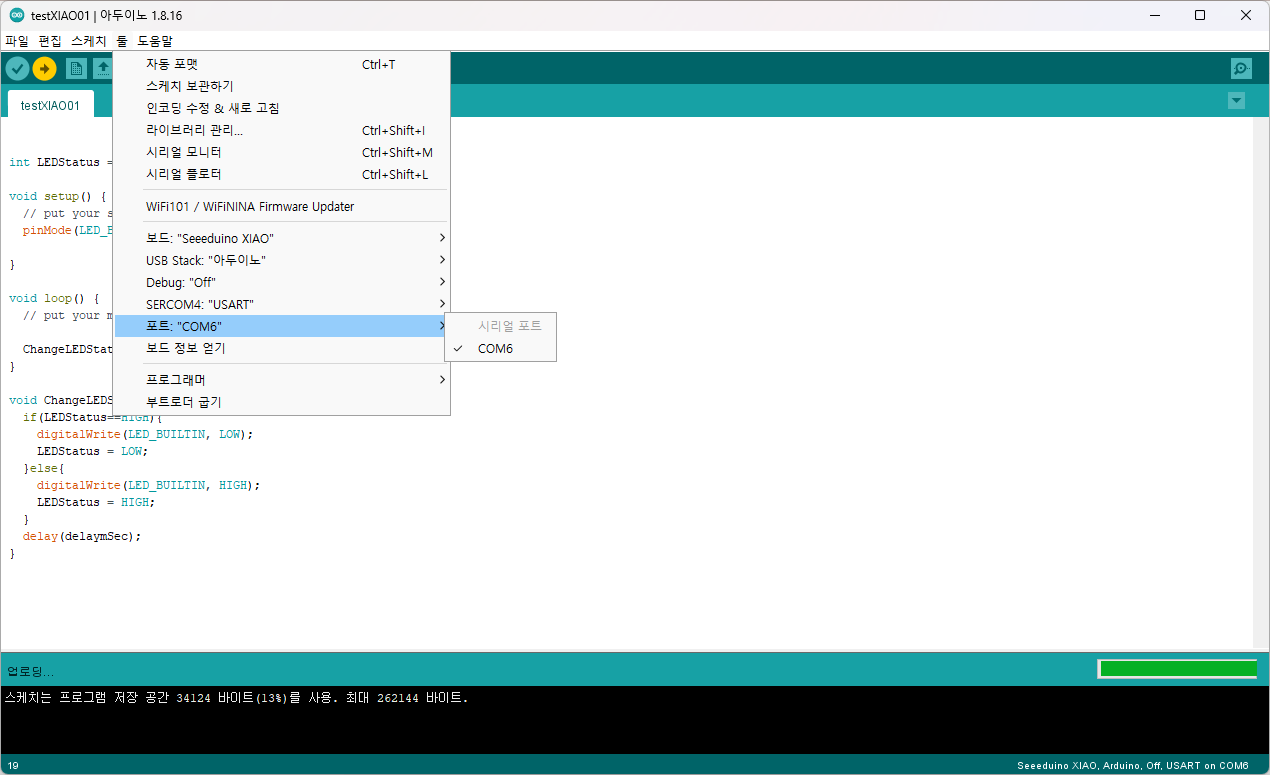
Task: Open the Serial Monitor magnifier icon
Action: tap(1241, 69)
